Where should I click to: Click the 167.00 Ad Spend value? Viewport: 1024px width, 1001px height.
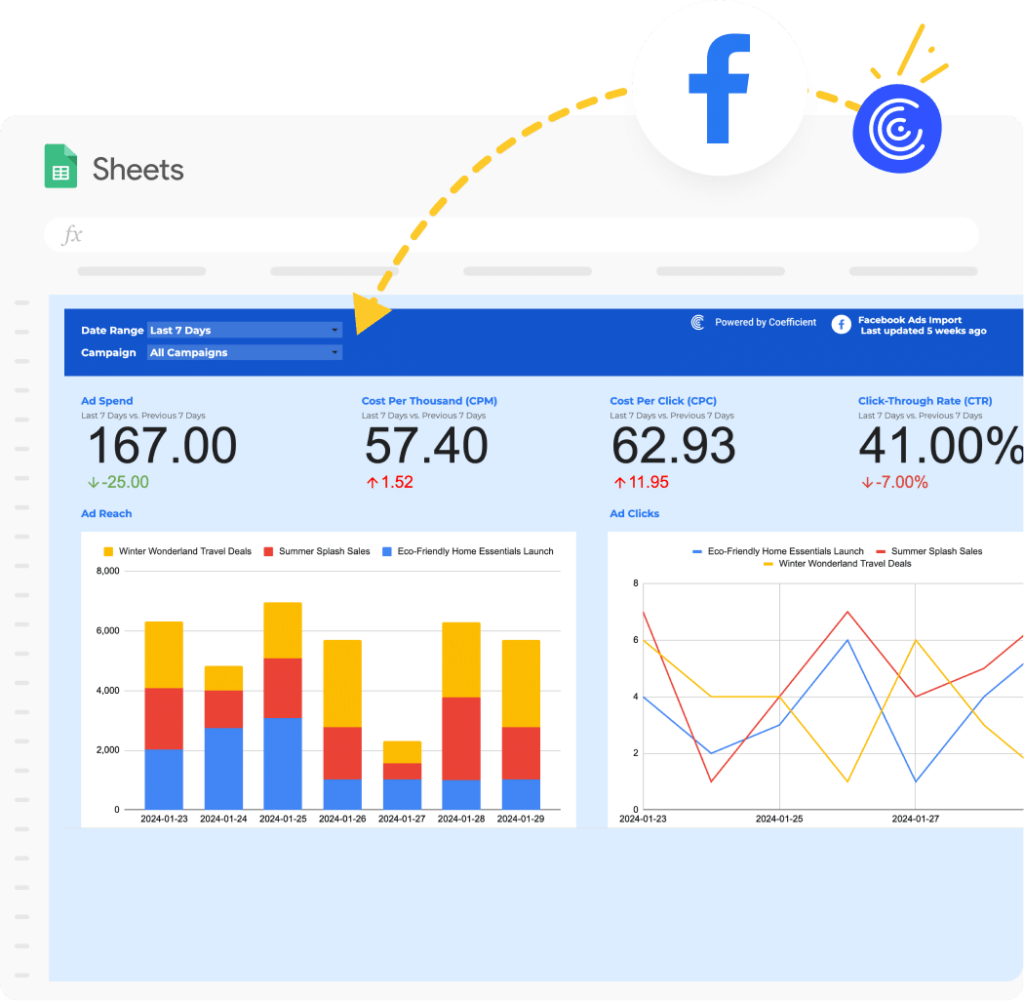click(162, 446)
